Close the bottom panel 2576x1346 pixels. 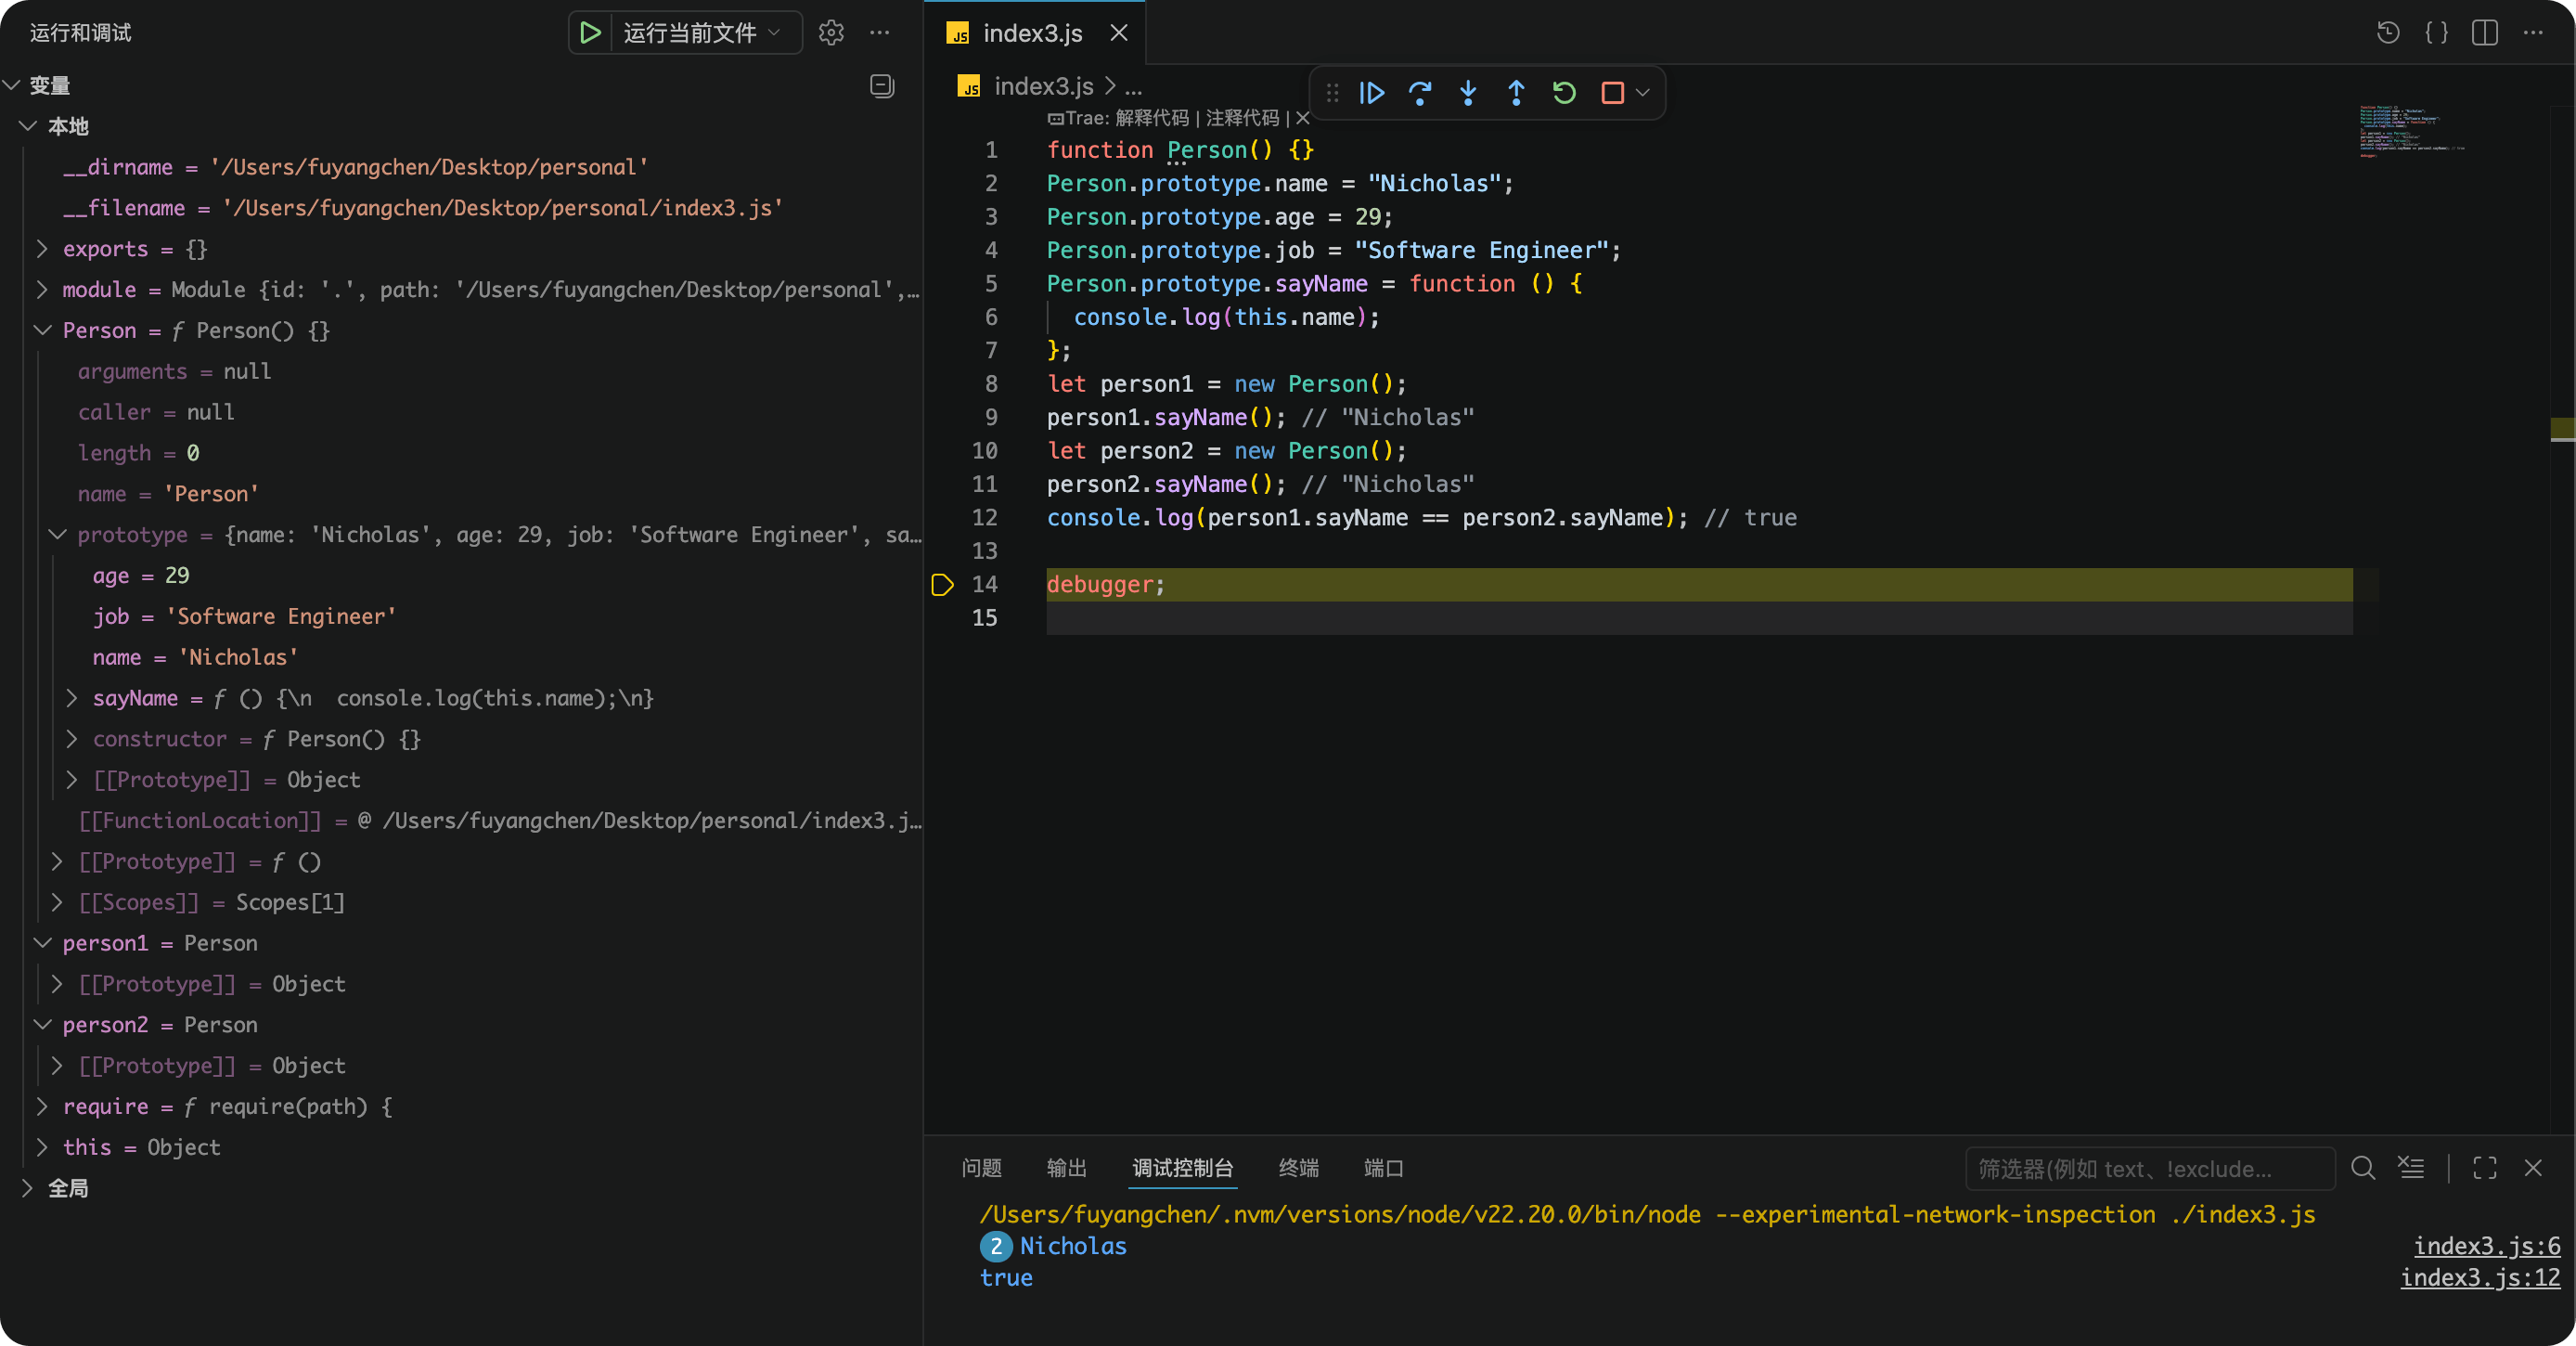(2533, 1168)
